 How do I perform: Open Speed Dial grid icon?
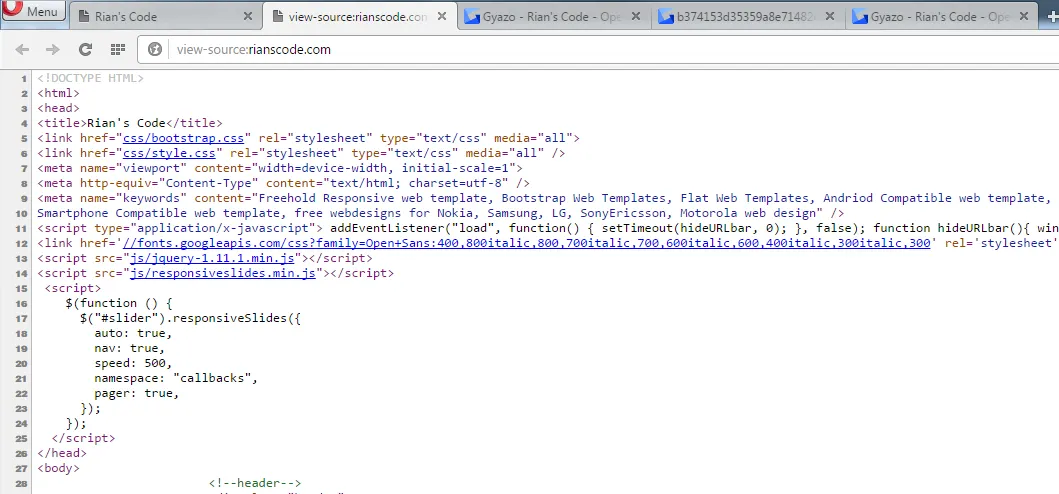pos(118,49)
